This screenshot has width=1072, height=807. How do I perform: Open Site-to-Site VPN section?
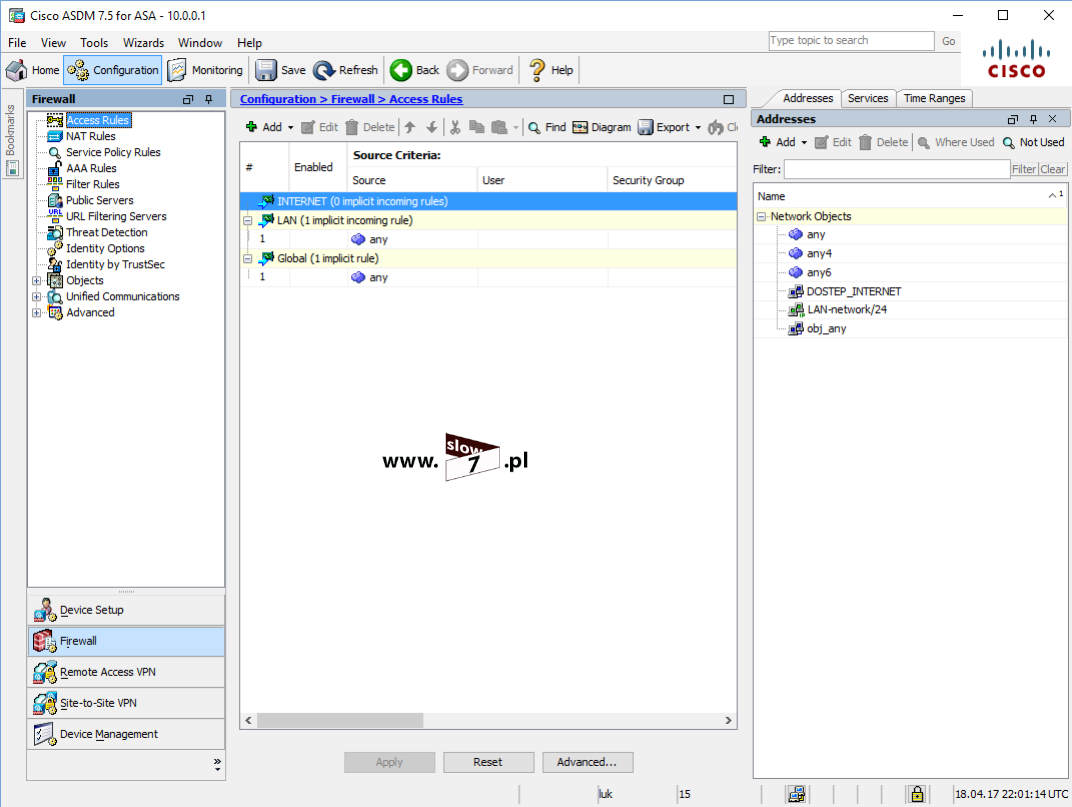click(126, 703)
